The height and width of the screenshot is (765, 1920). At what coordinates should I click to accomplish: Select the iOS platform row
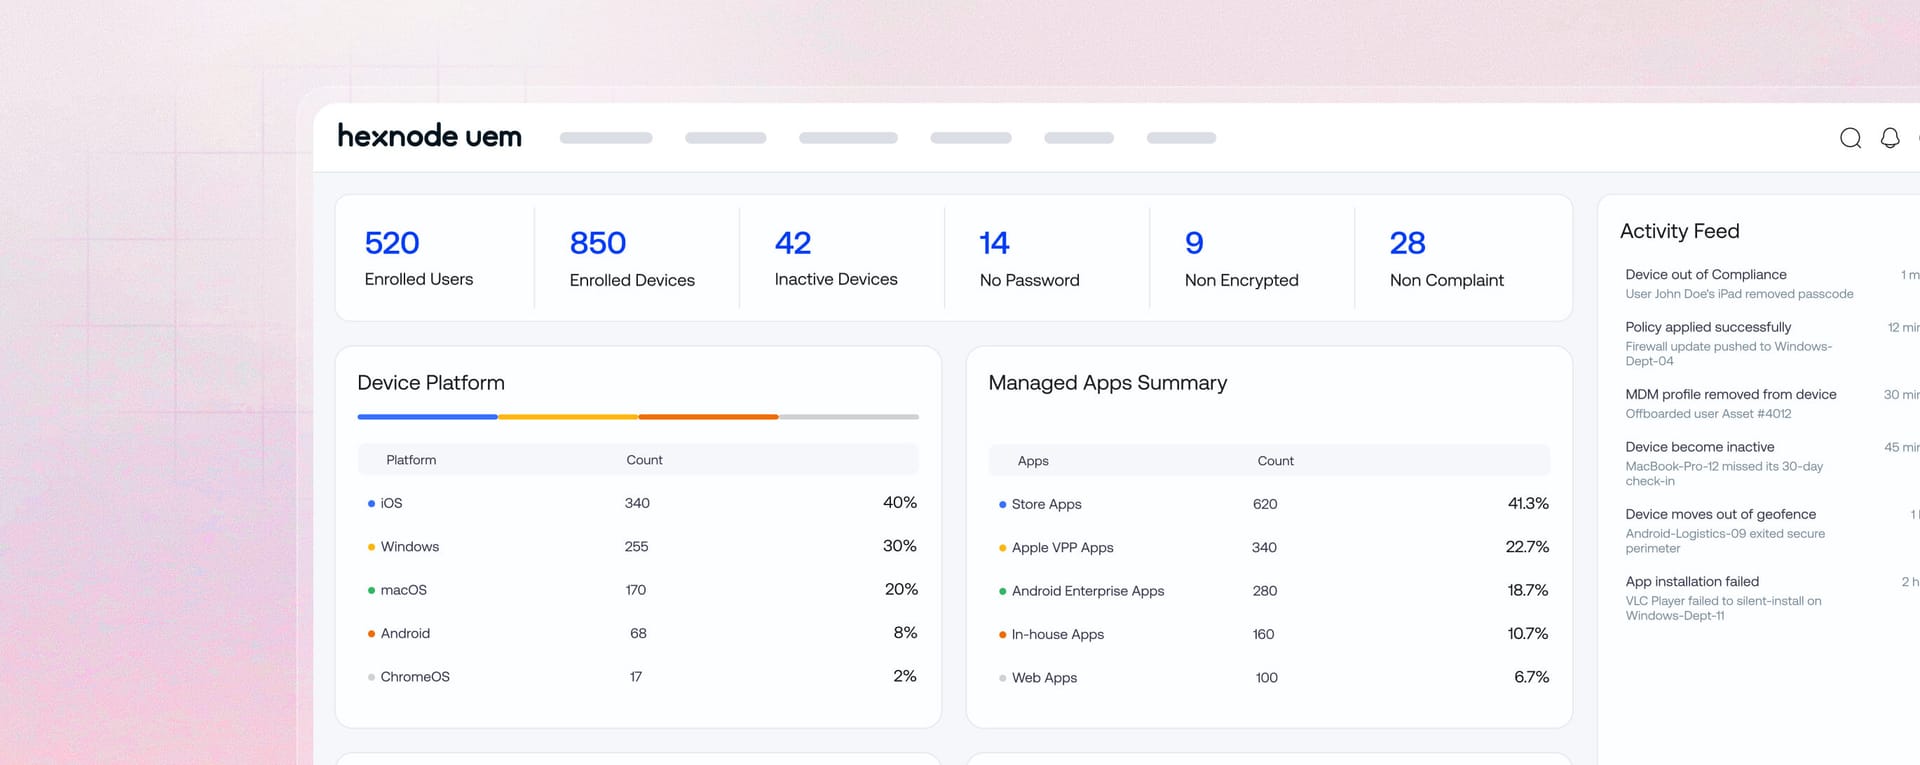[638, 503]
